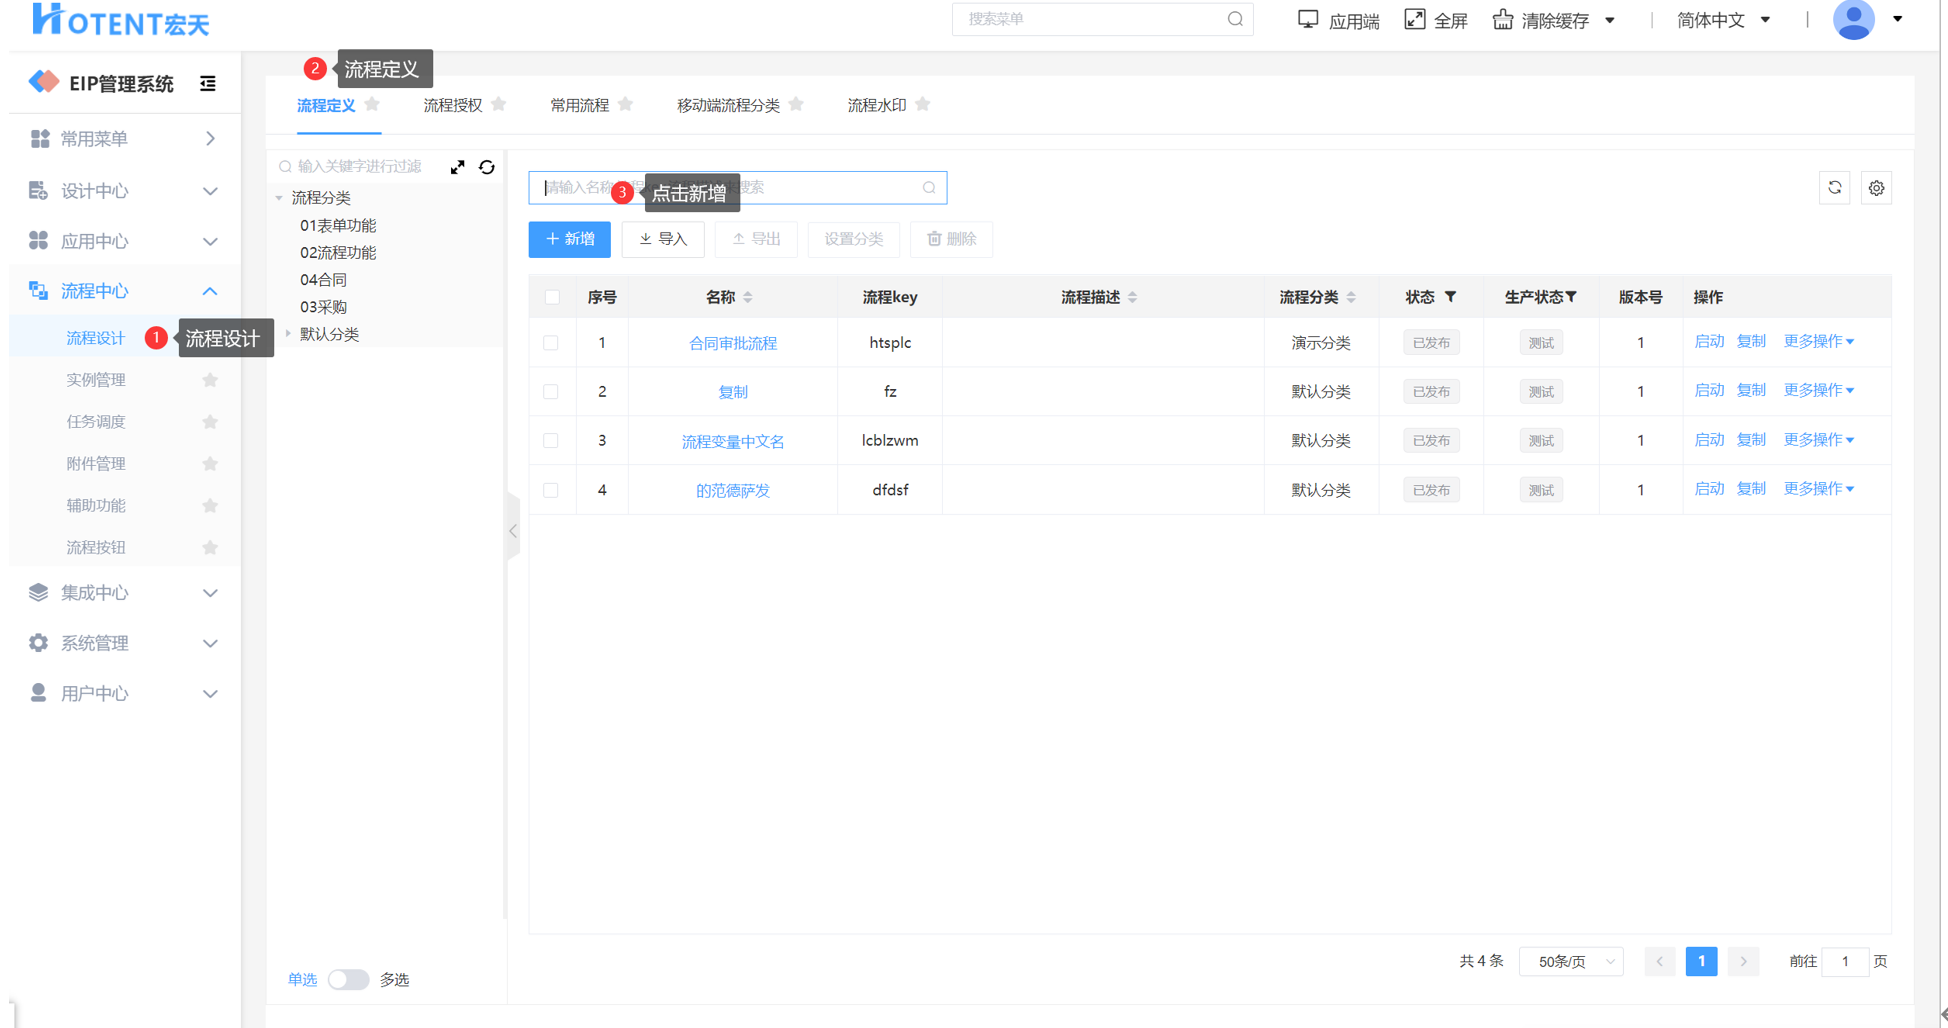Click the 状态 column filter icon
The width and height of the screenshot is (1948, 1028).
pyautogui.click(x=1450, y=297)
